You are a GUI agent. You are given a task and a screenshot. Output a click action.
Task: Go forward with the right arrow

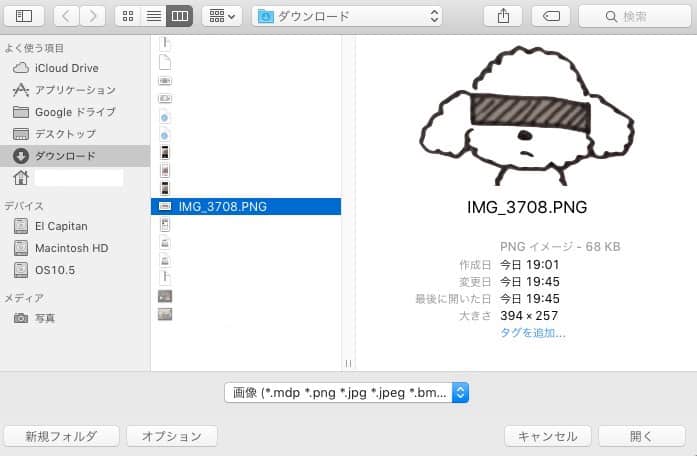pos(92,16)
